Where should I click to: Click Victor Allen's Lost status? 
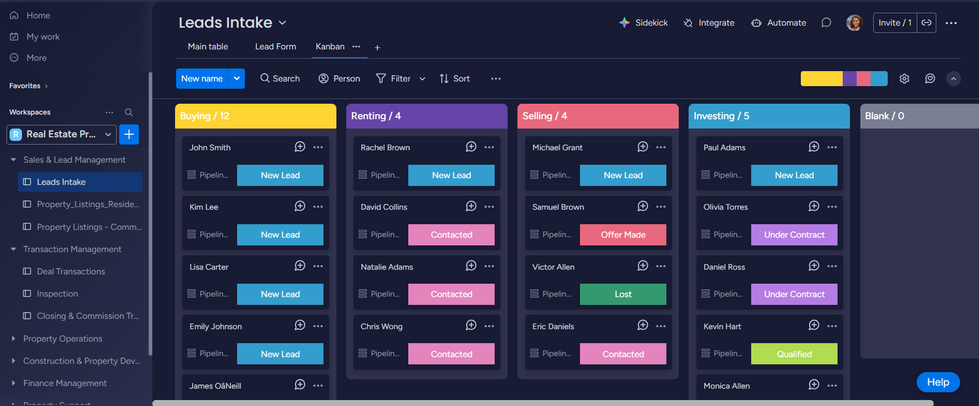tap(623, 294)
